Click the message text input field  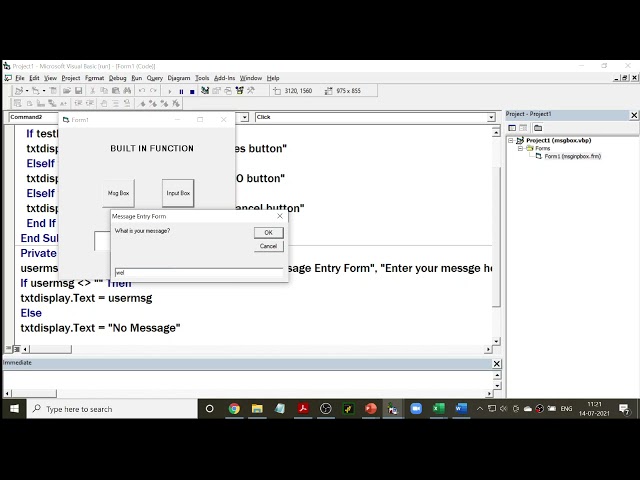(x=199, y=273)
